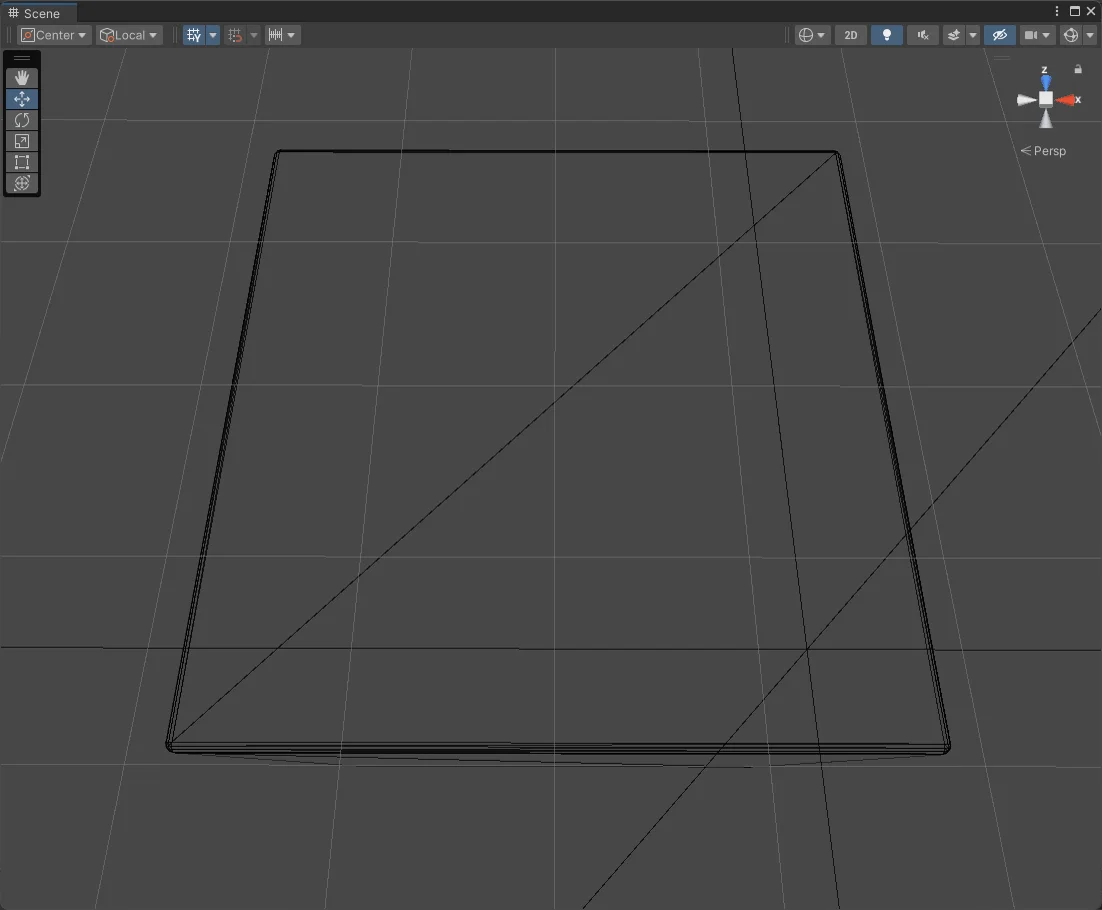This screenshot has height=910, width=1102.
Task: Maximize the Scene window
Action: (x=1075, y=11)
